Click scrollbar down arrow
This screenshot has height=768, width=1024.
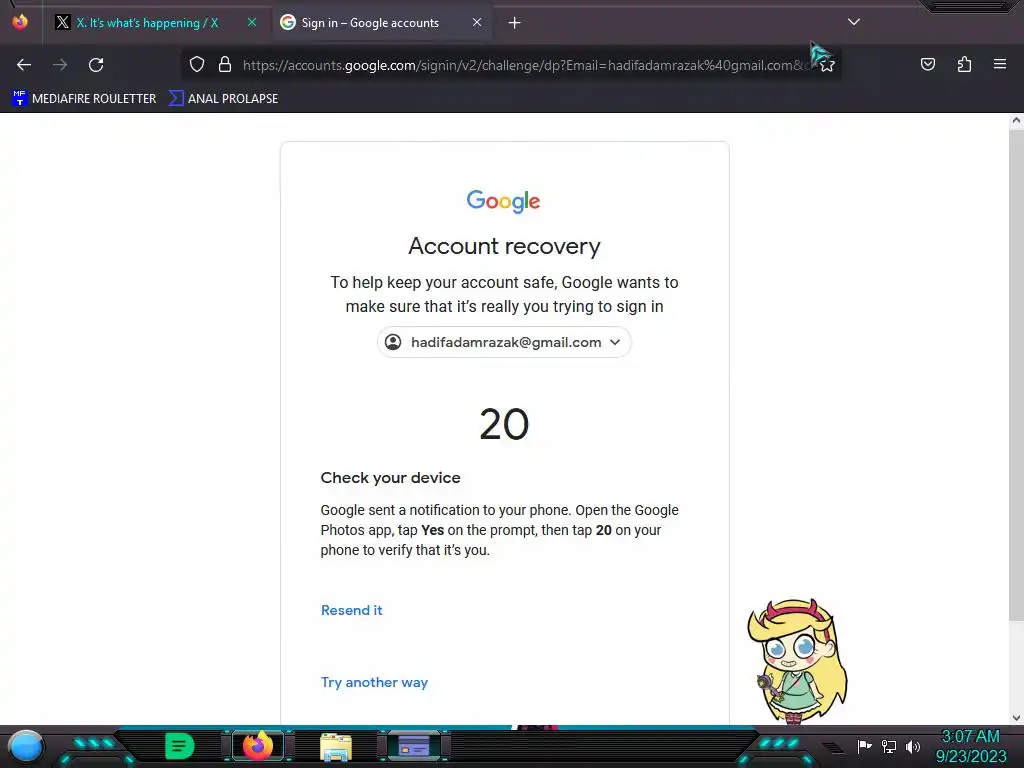tap(1016, 717)
